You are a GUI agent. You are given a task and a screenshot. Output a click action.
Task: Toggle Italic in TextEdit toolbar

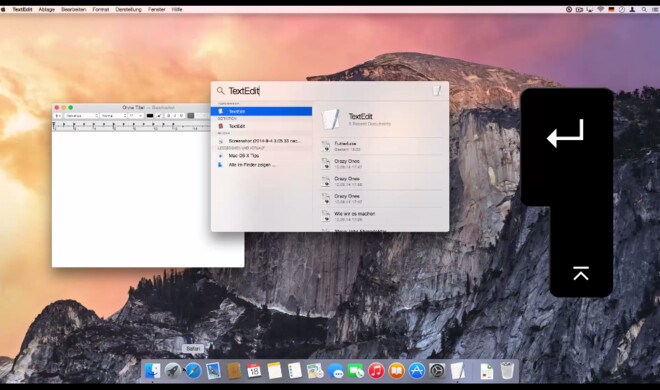[x=175, y=115]
